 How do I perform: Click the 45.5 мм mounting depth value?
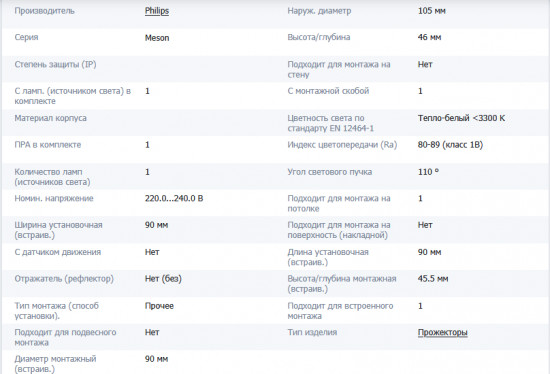coord(433,279)
